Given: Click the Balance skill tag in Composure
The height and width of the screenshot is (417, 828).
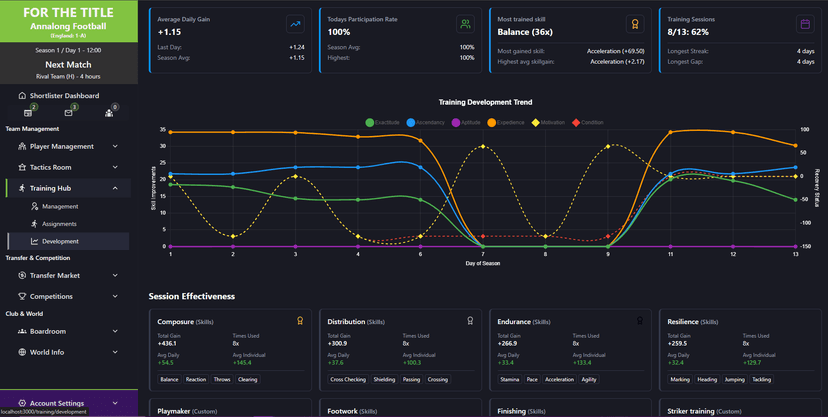Looking at the screenshot, I should click(x=169, y=380).
